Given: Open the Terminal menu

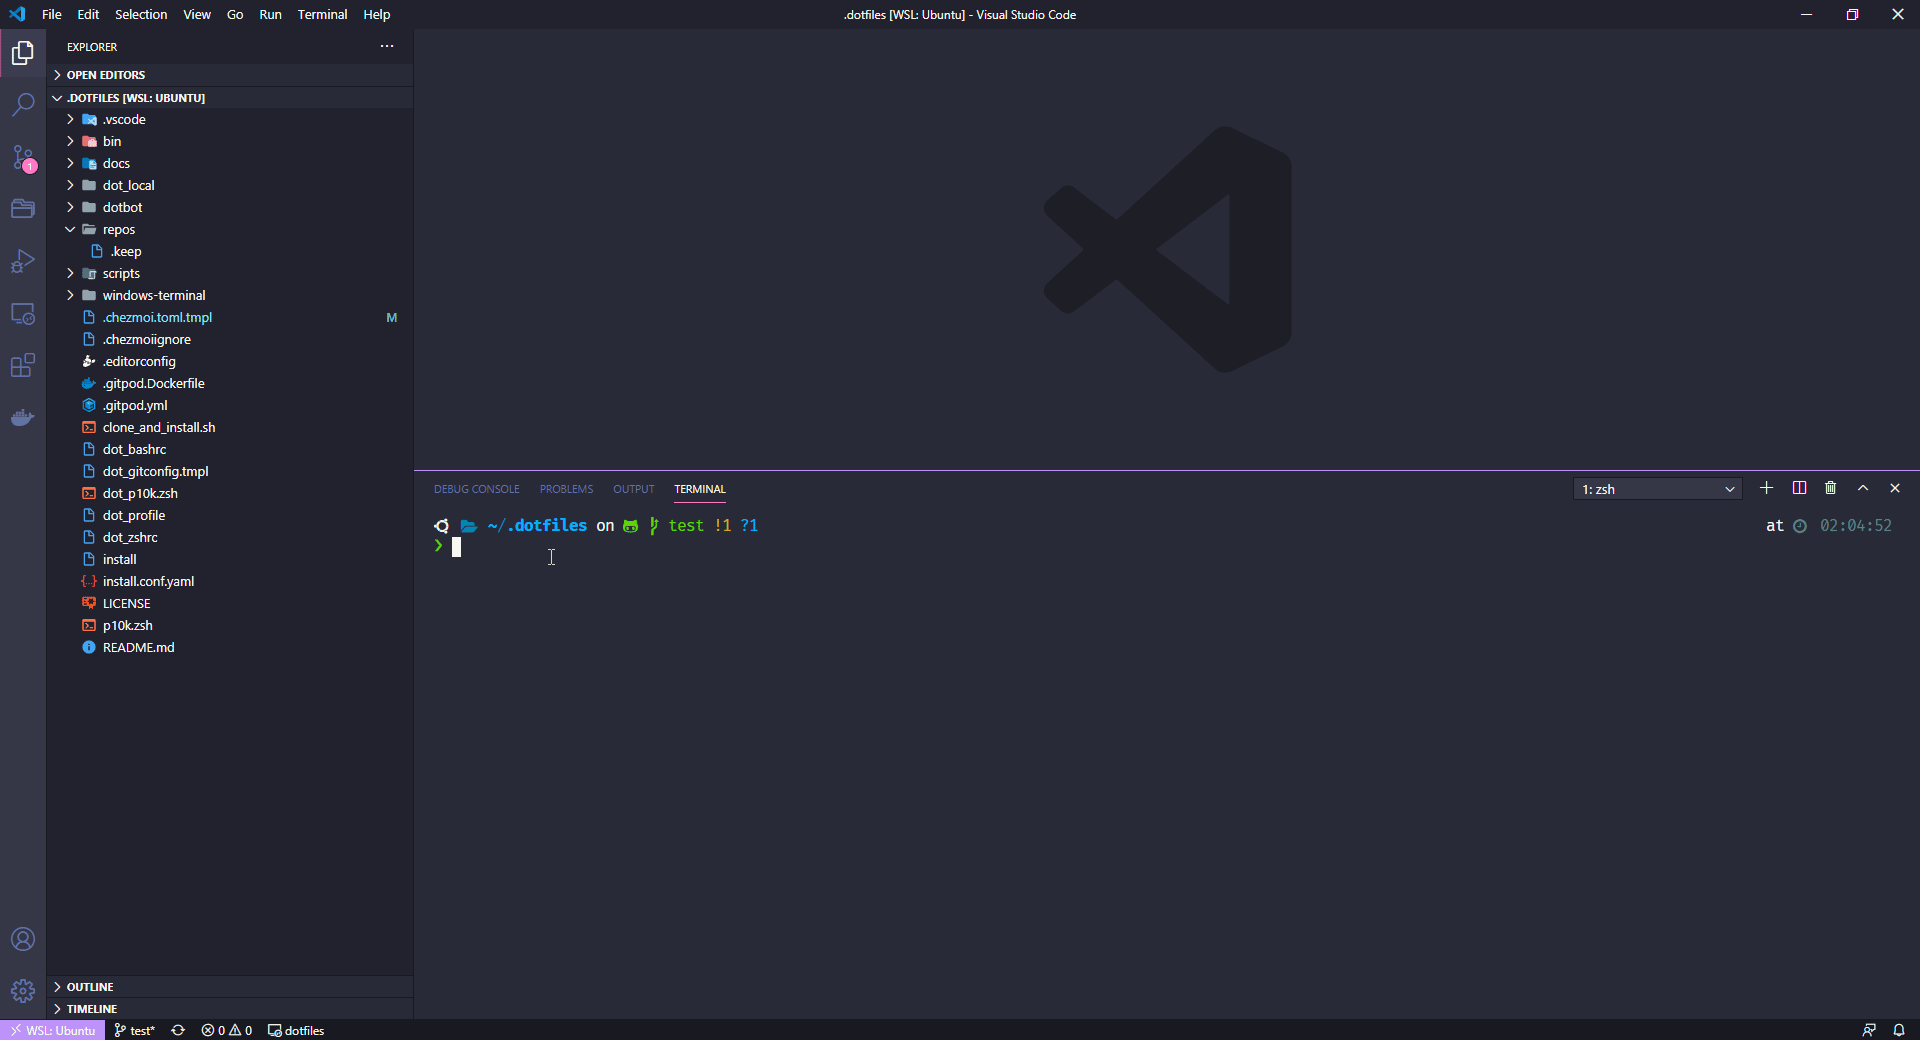Looking at the screenshot, I should coord(322,14).
